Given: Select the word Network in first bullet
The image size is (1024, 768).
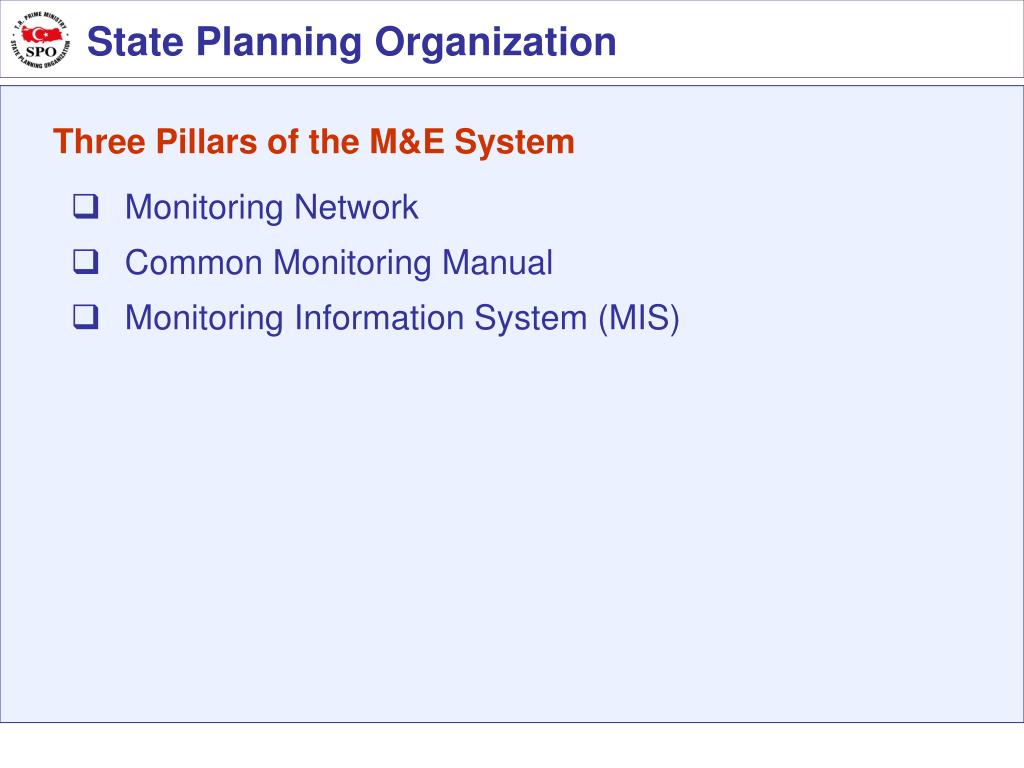Looking at the screenshot, I should tap(356, 207).
